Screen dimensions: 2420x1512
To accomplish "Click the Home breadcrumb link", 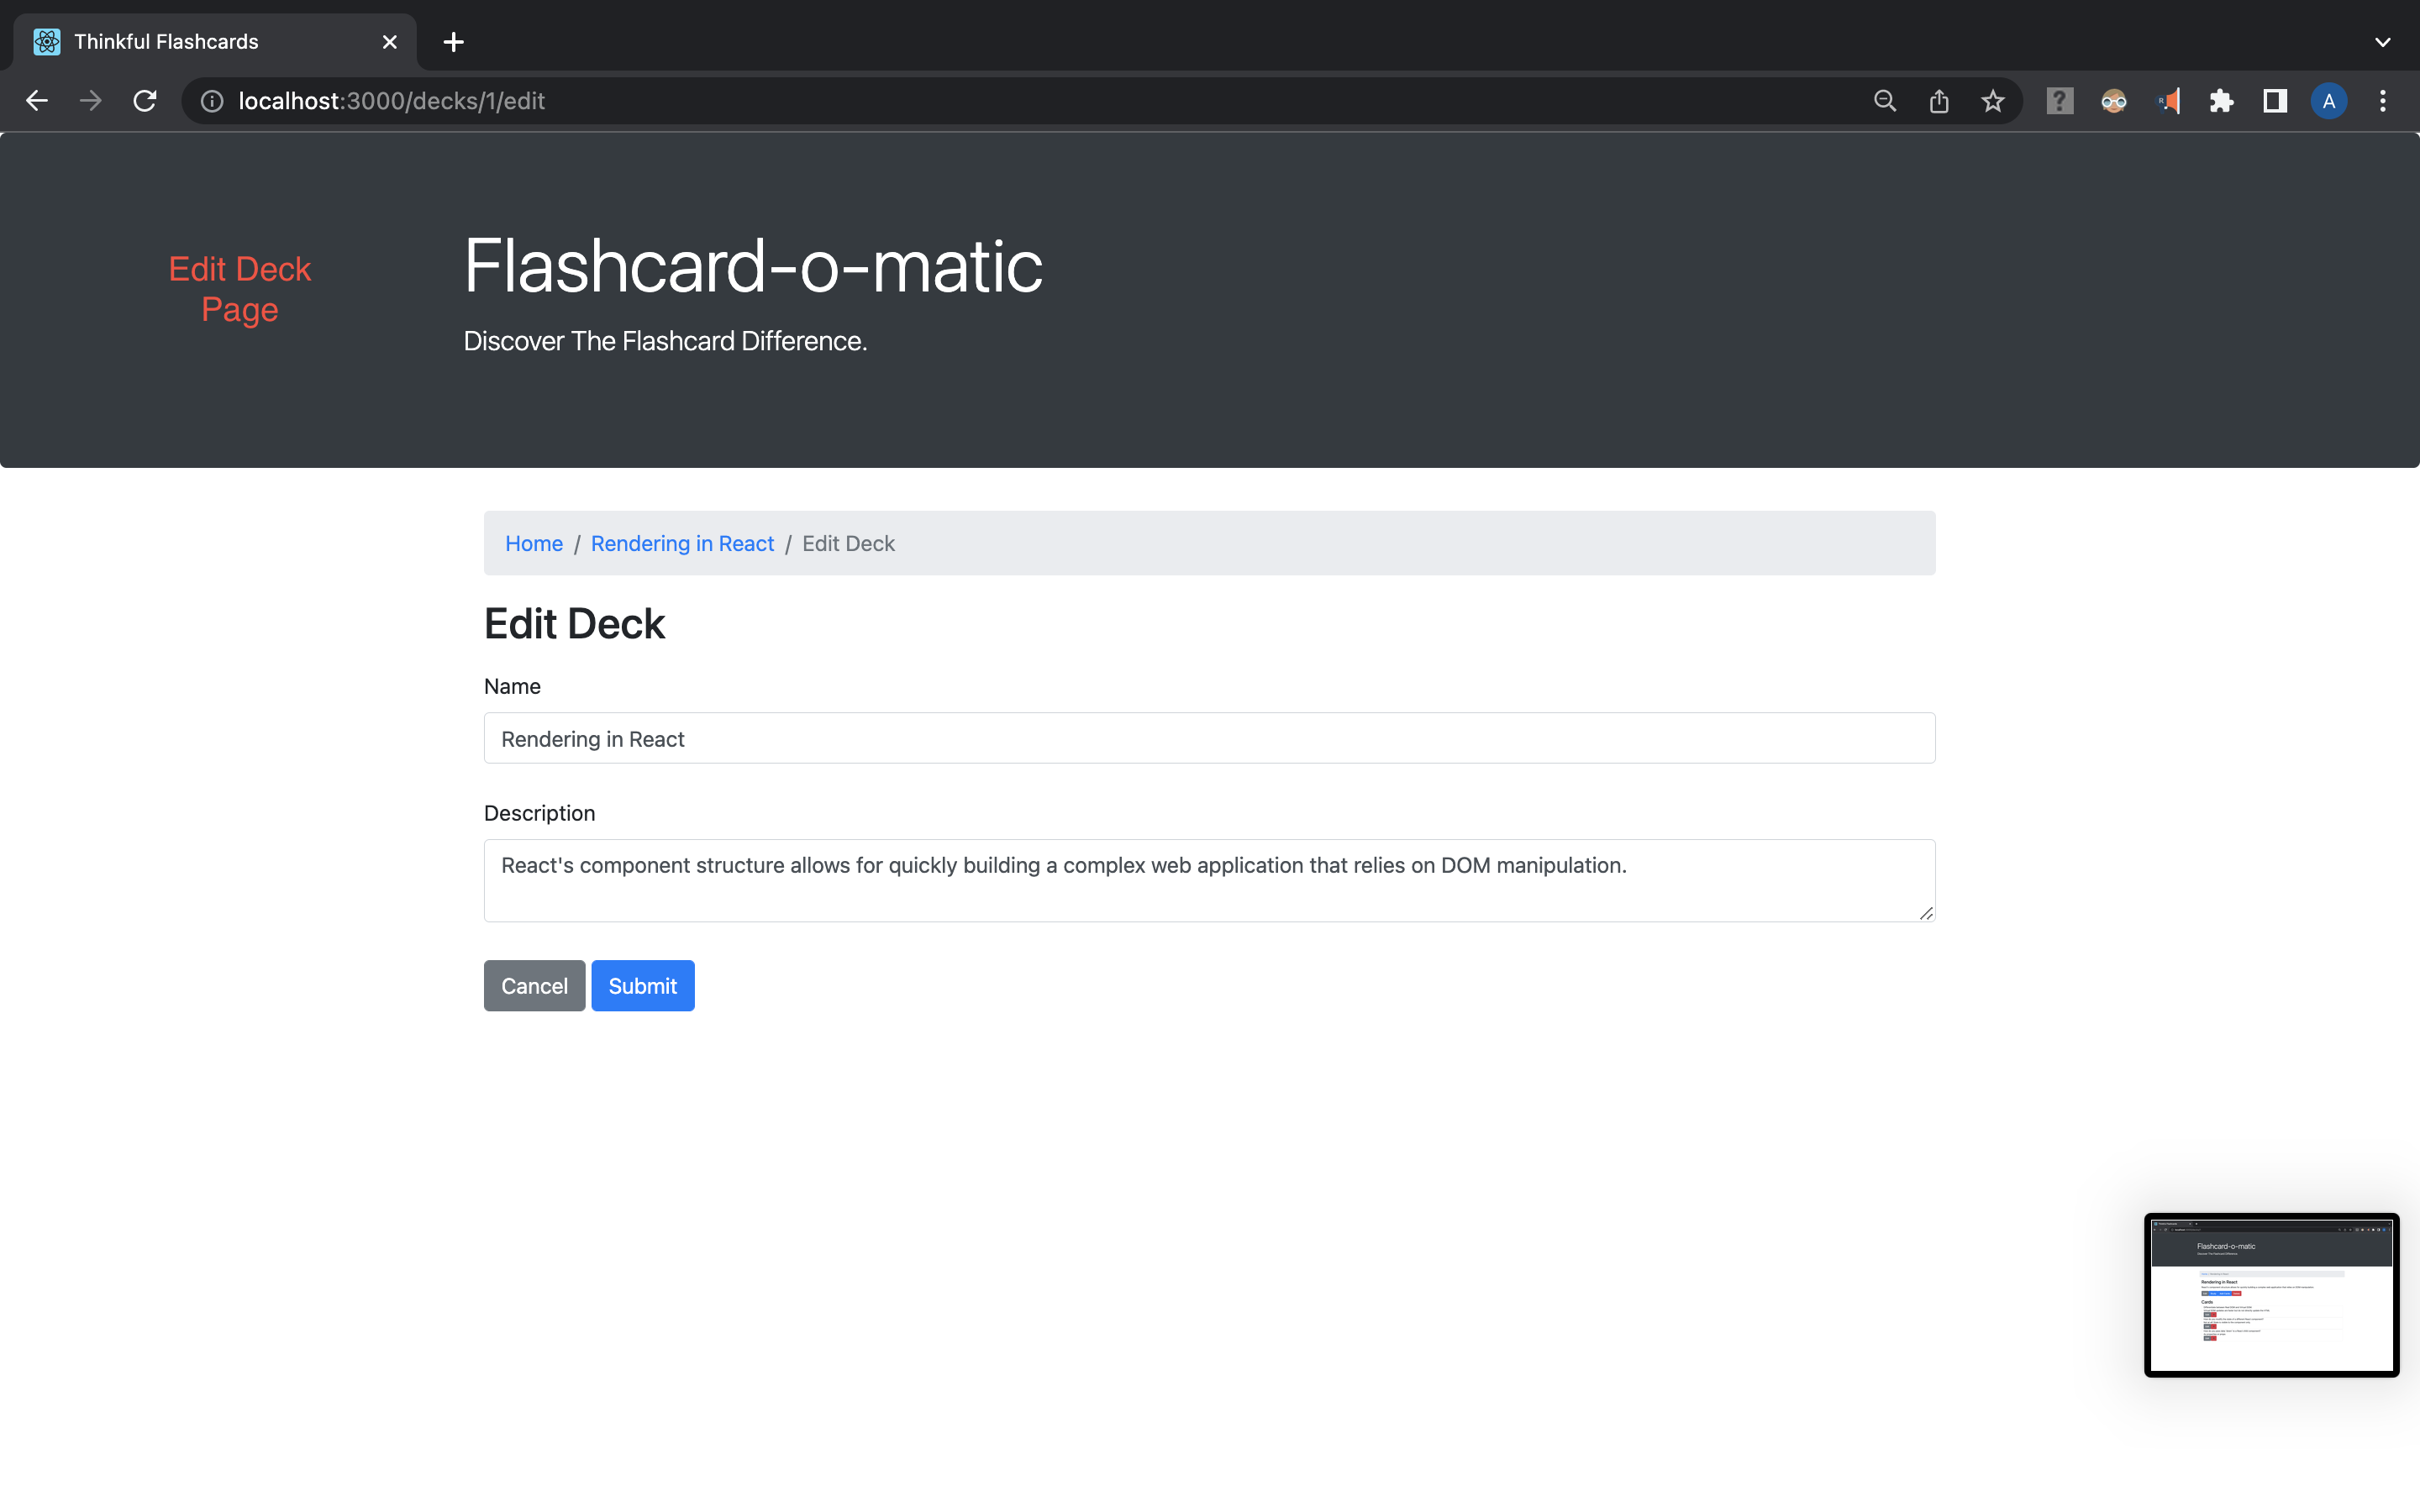I will [x=534, y=543].
